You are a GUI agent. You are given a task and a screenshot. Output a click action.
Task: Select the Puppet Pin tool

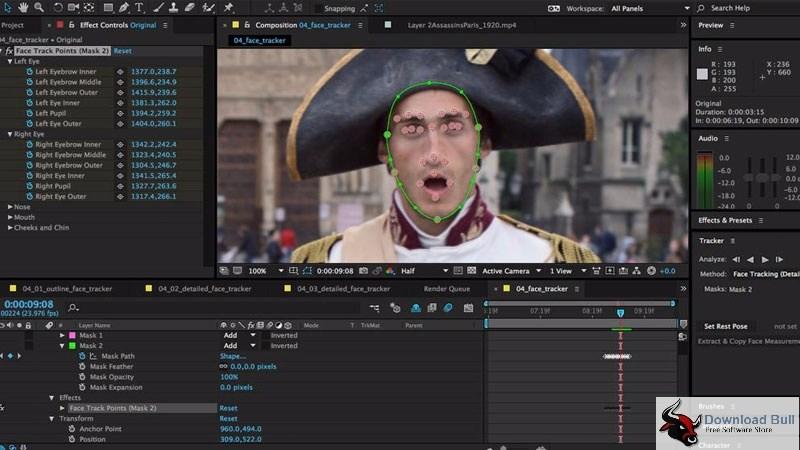[229, 8]
